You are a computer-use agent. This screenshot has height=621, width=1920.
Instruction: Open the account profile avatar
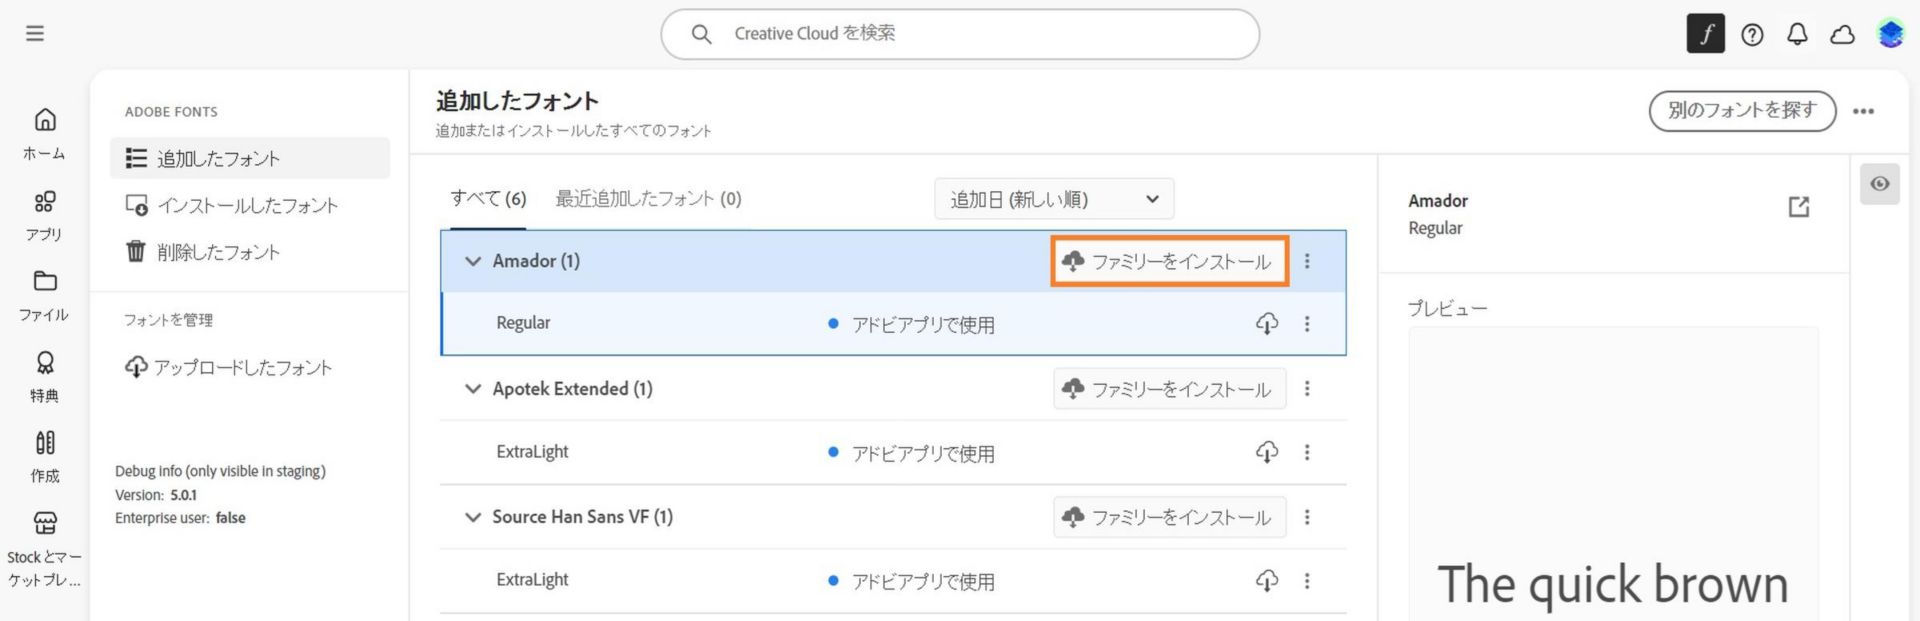(x=1890, y=34)
